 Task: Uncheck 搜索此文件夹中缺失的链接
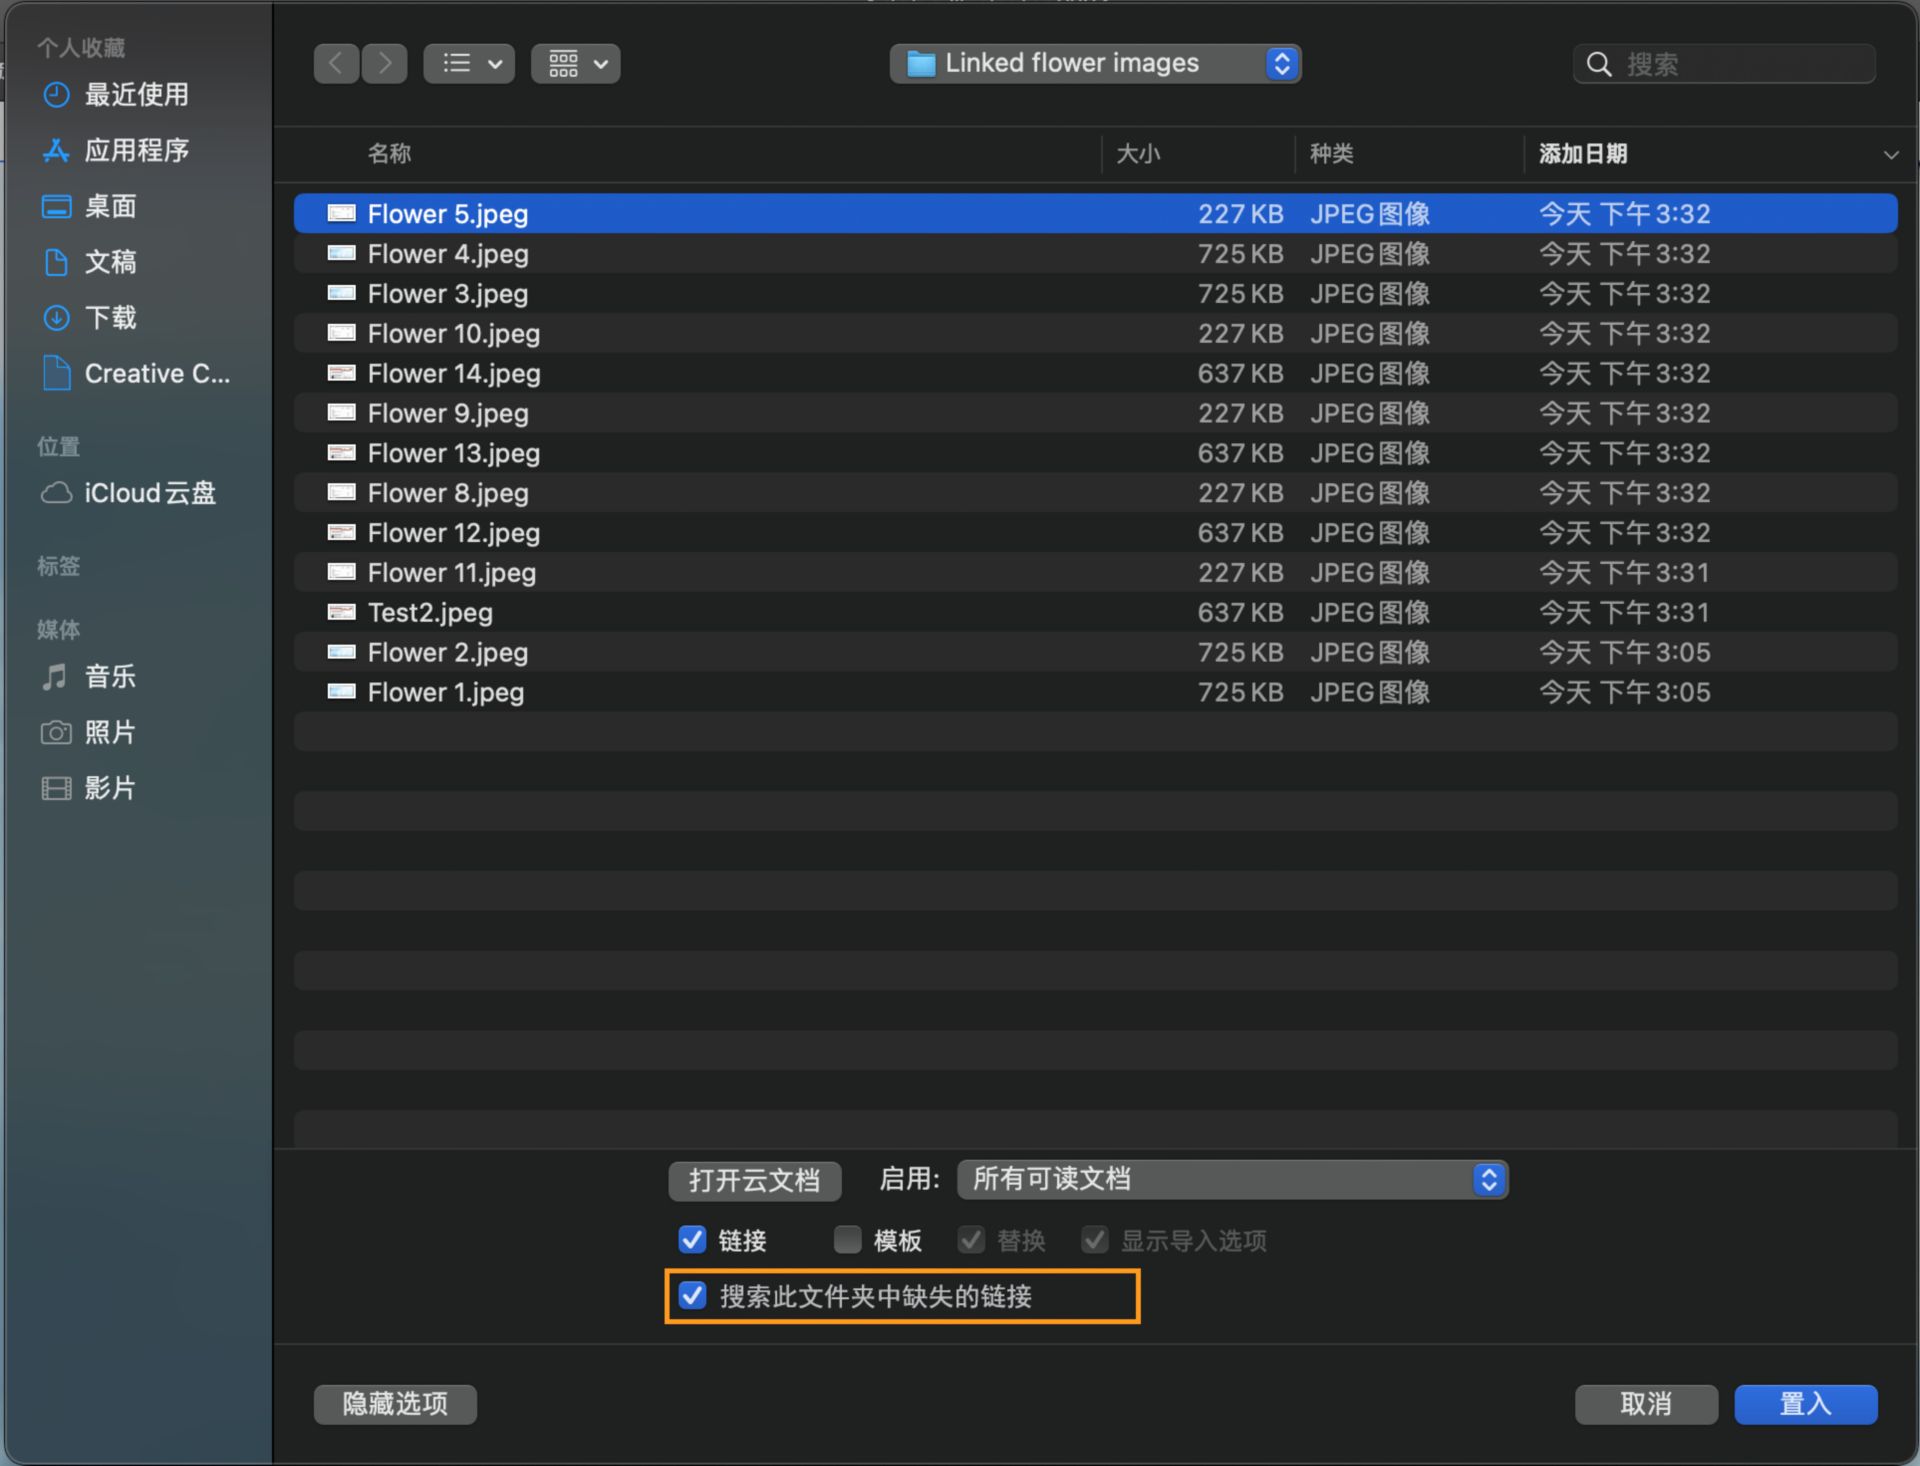(x=694, y=1296)
